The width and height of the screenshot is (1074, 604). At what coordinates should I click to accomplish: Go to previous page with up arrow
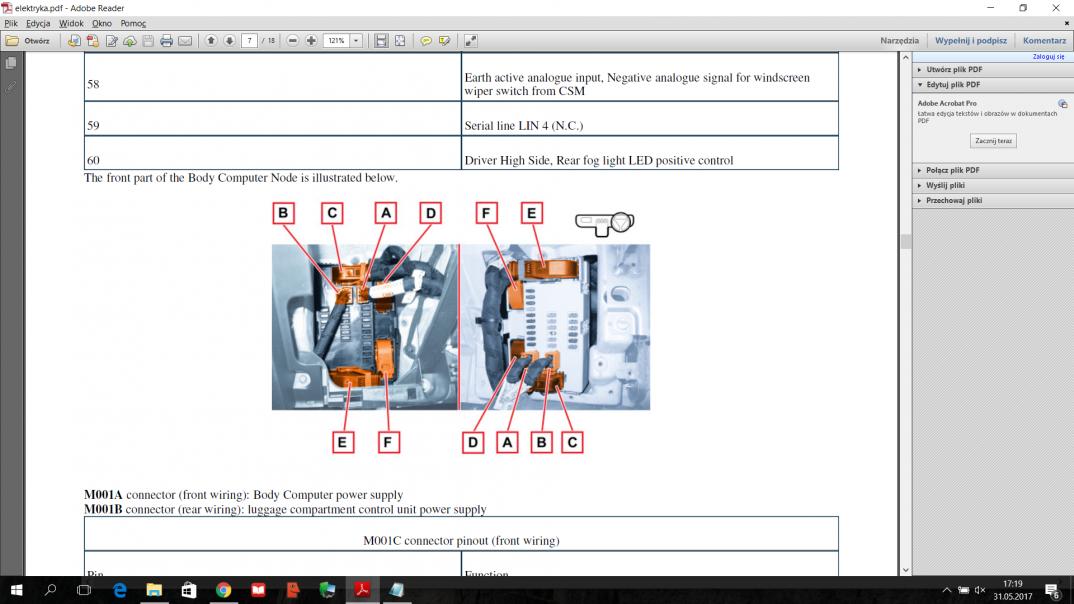click(211, 41)
